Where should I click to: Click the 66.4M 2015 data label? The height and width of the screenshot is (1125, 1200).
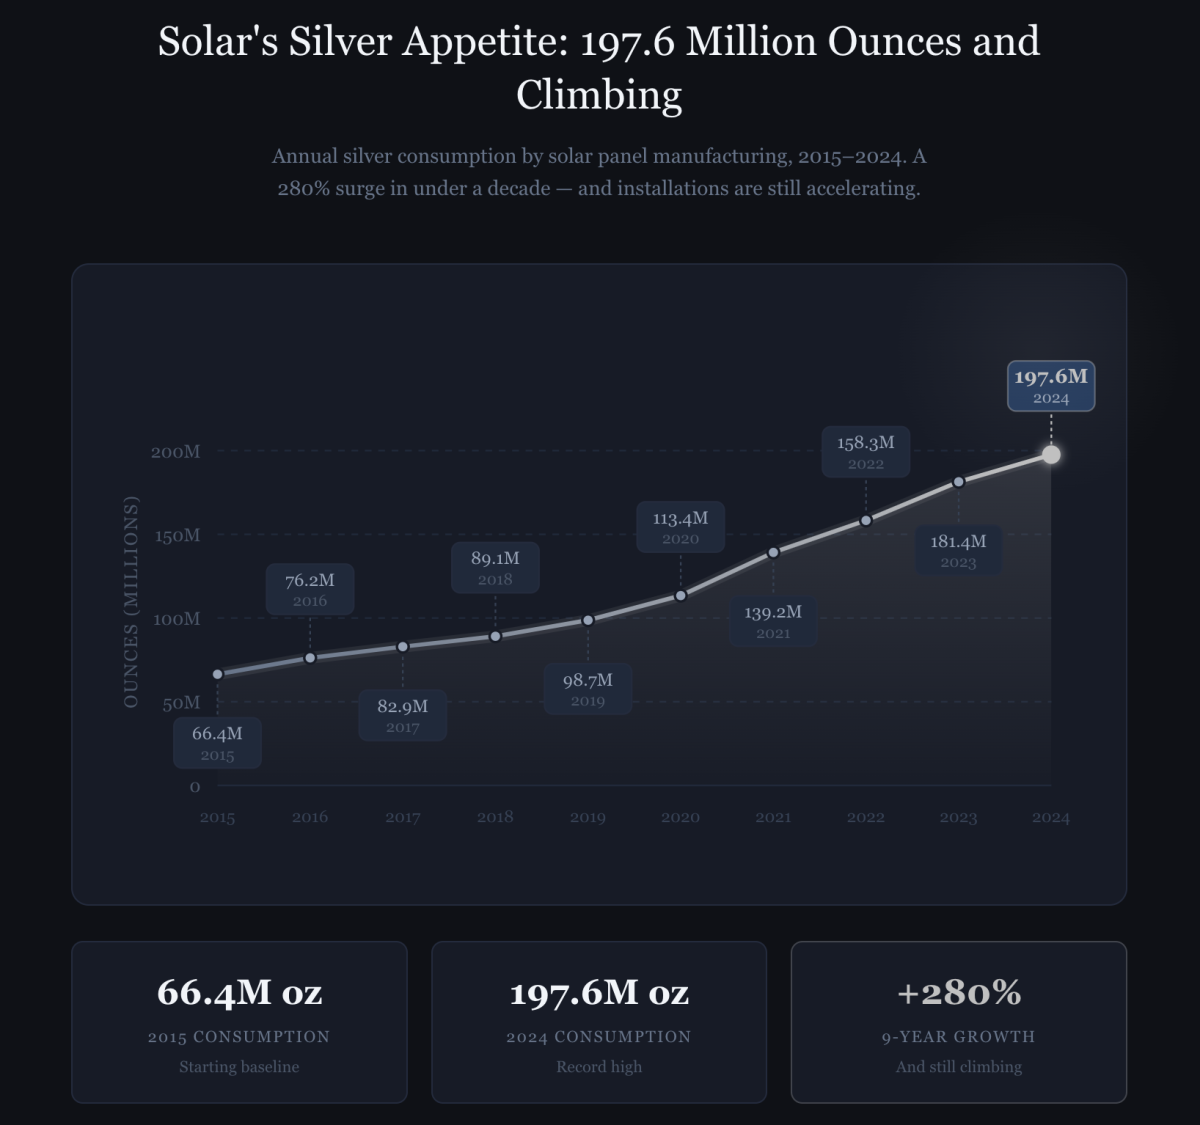coord(217,743)
